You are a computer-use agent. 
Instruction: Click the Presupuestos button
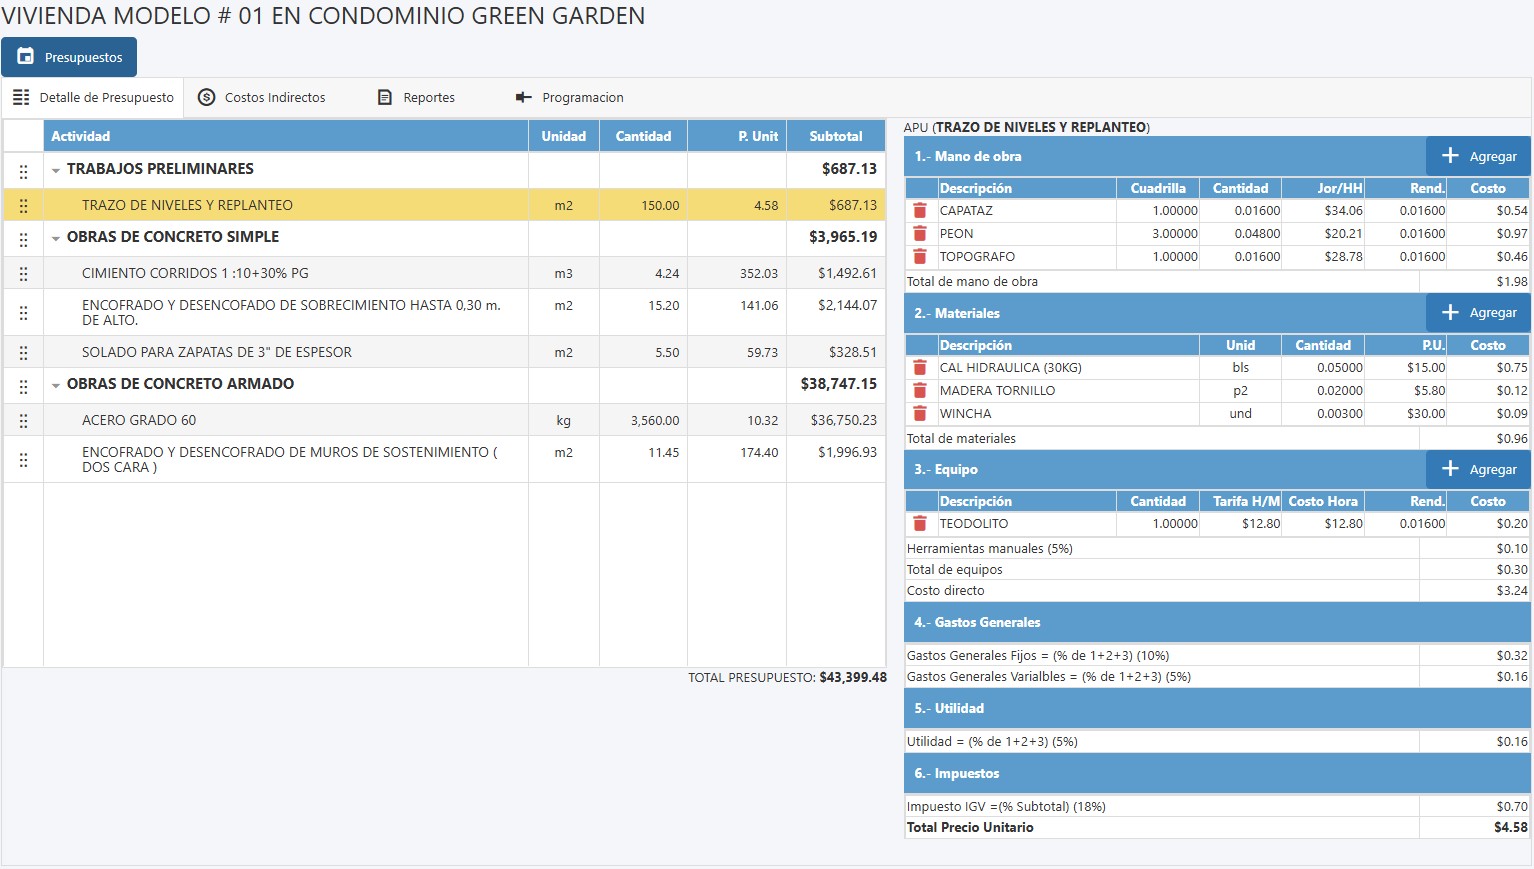(x=69, y=57)
